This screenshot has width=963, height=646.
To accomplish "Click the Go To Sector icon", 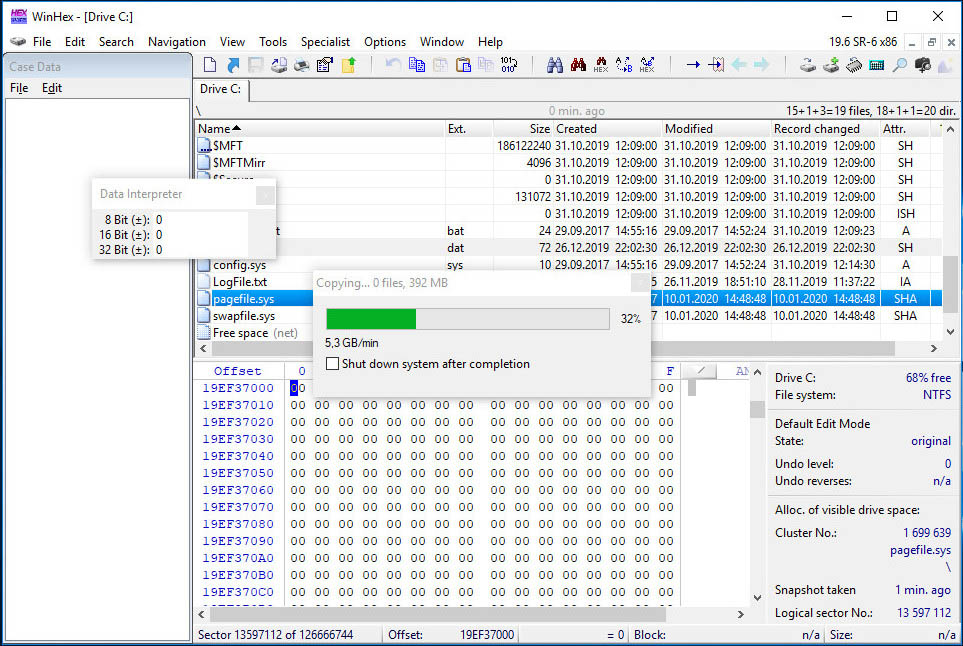I will point(716,64).
